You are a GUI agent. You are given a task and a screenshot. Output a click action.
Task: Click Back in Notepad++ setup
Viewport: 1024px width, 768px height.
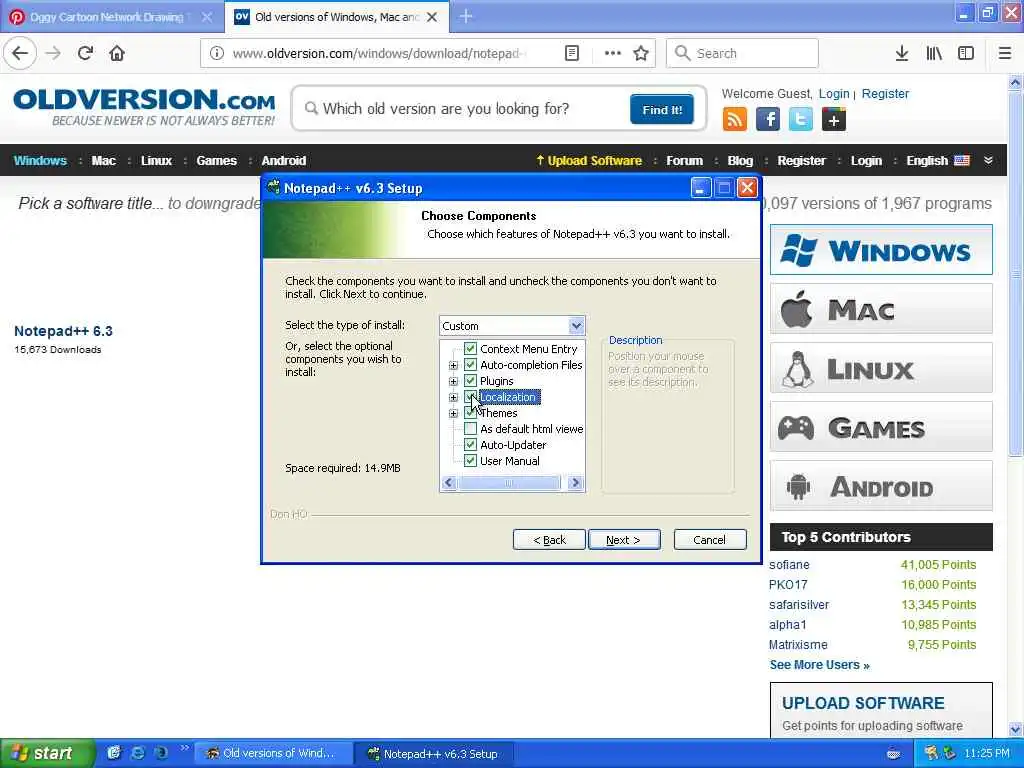pyautogui.click(x=549, y=539)
